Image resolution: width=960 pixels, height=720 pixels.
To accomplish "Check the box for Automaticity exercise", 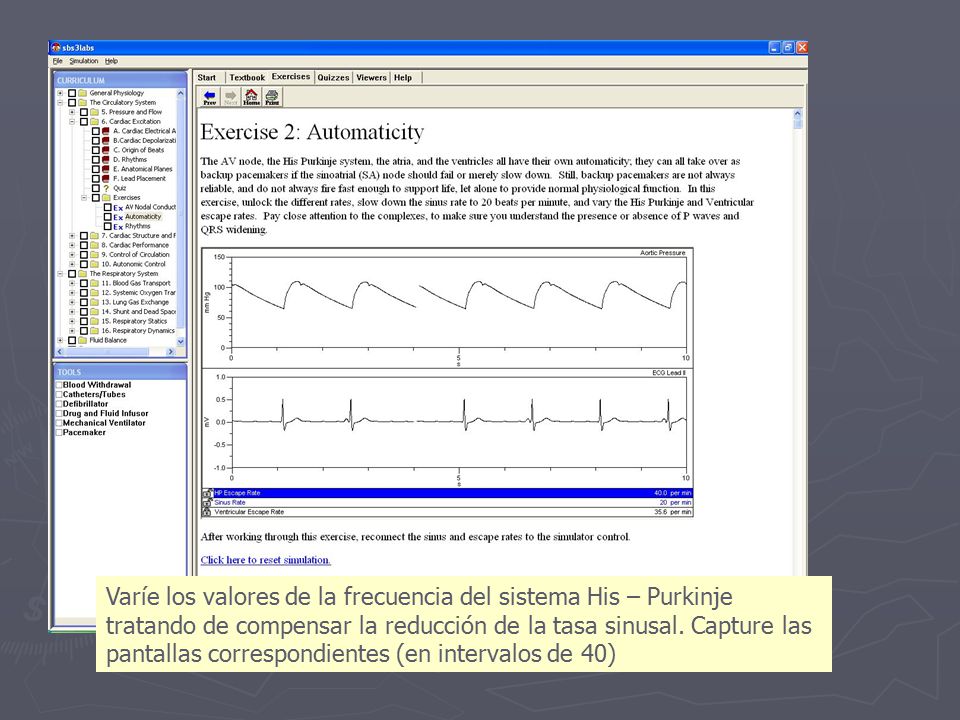I will (108, 217).
